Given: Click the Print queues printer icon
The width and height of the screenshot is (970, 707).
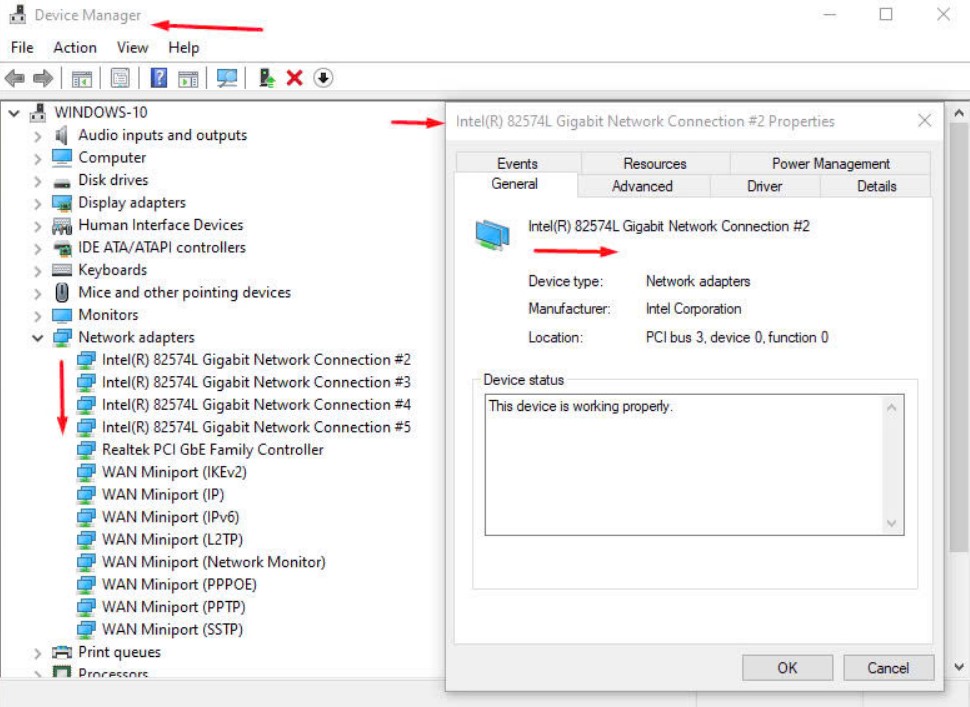Looking at the screenshot, I should [x=62, y=652].
